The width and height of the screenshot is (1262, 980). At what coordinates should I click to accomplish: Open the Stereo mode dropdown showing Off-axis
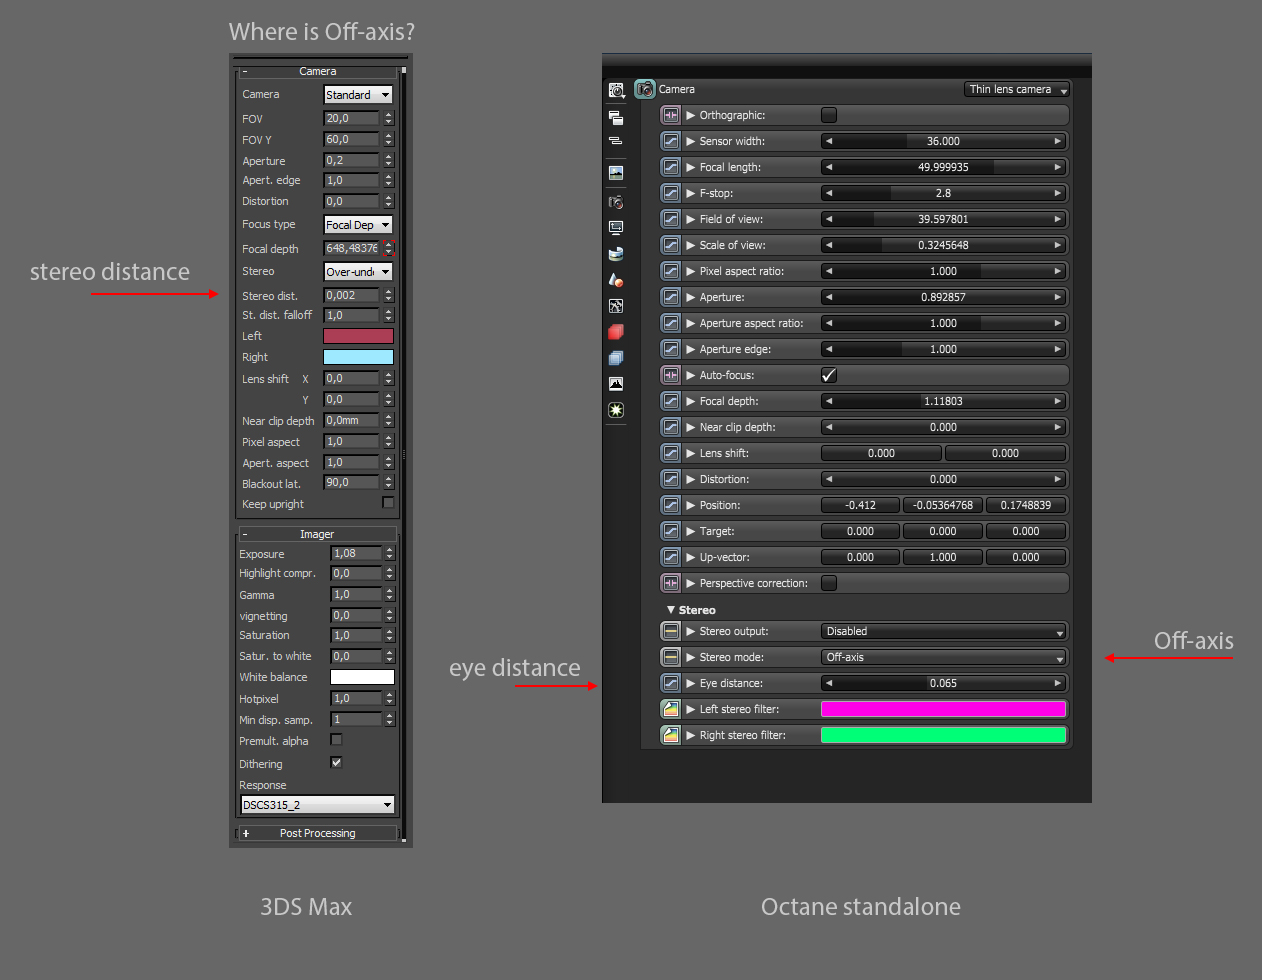point(944,657)
